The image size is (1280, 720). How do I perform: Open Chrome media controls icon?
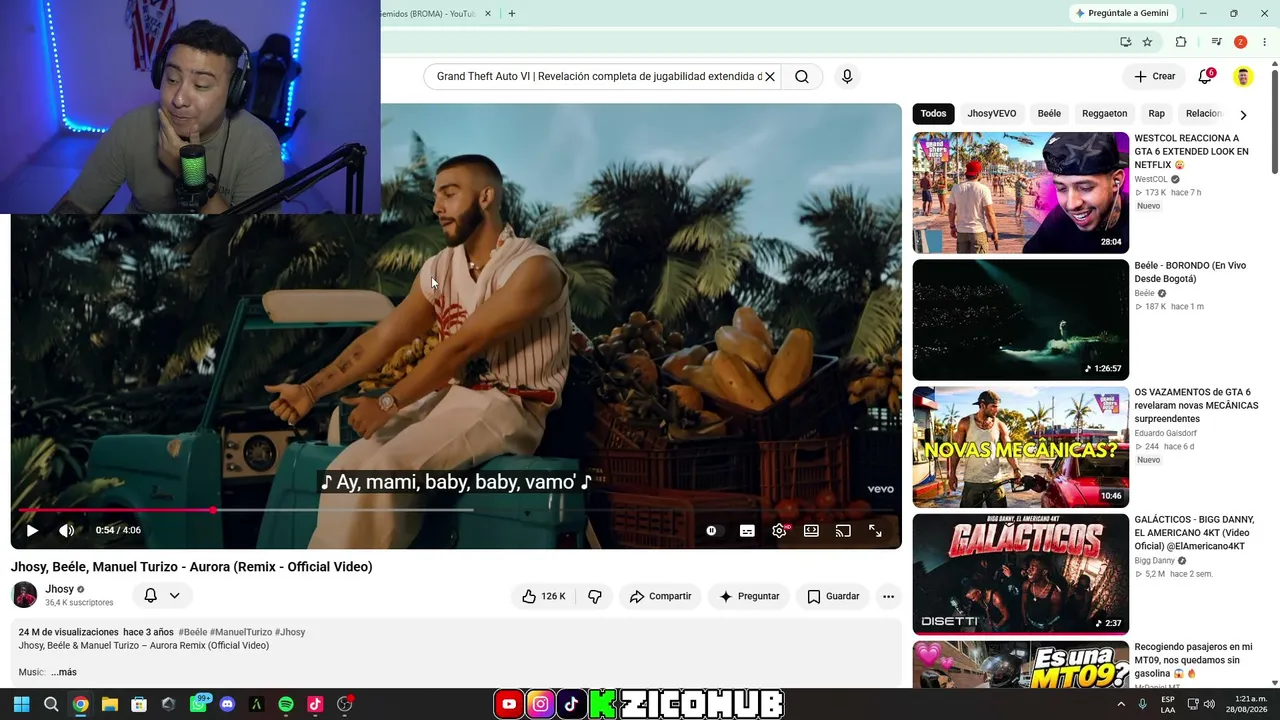(x=1216, y=42)
